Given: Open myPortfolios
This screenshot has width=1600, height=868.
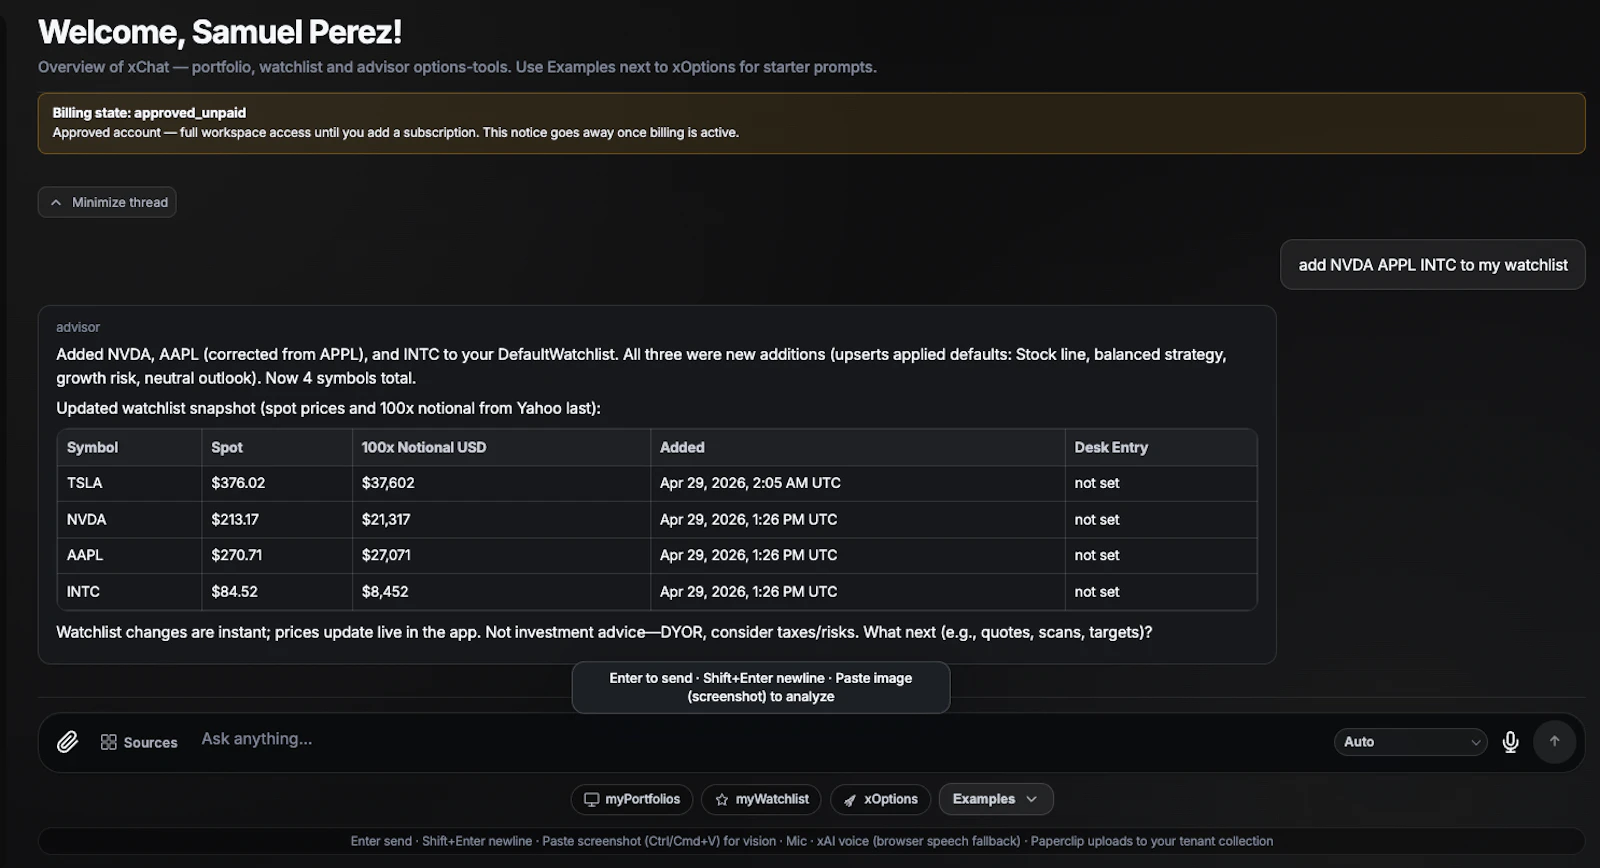Looking at the screenshot, I should pos(632,799).
